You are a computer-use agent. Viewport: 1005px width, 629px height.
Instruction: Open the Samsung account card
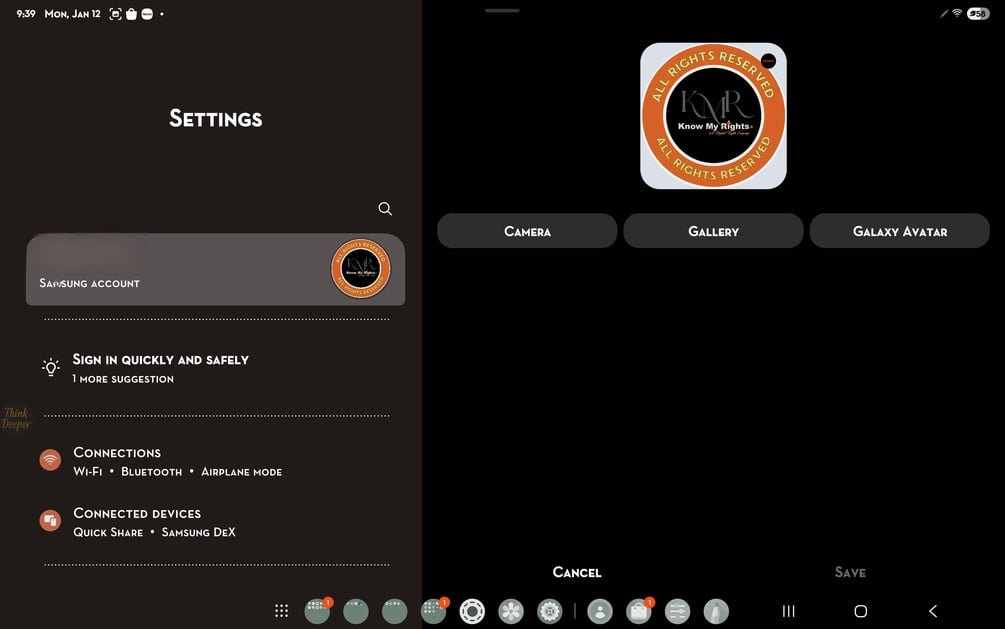coord(215,269)
